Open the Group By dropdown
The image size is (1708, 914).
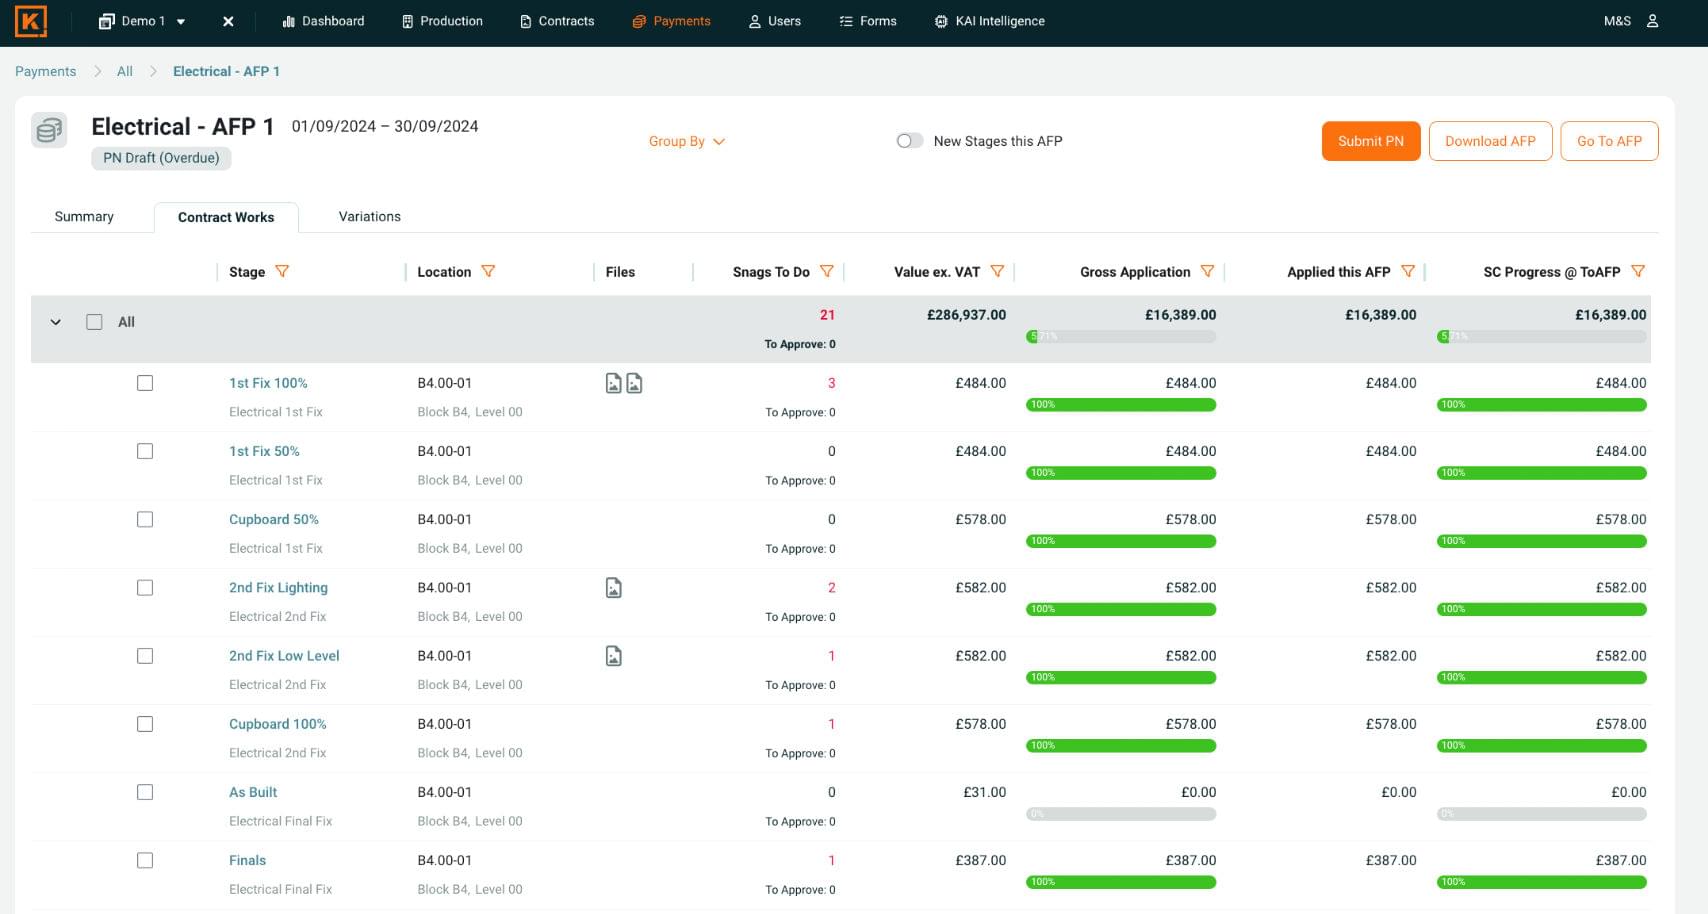tap(686, 141)
